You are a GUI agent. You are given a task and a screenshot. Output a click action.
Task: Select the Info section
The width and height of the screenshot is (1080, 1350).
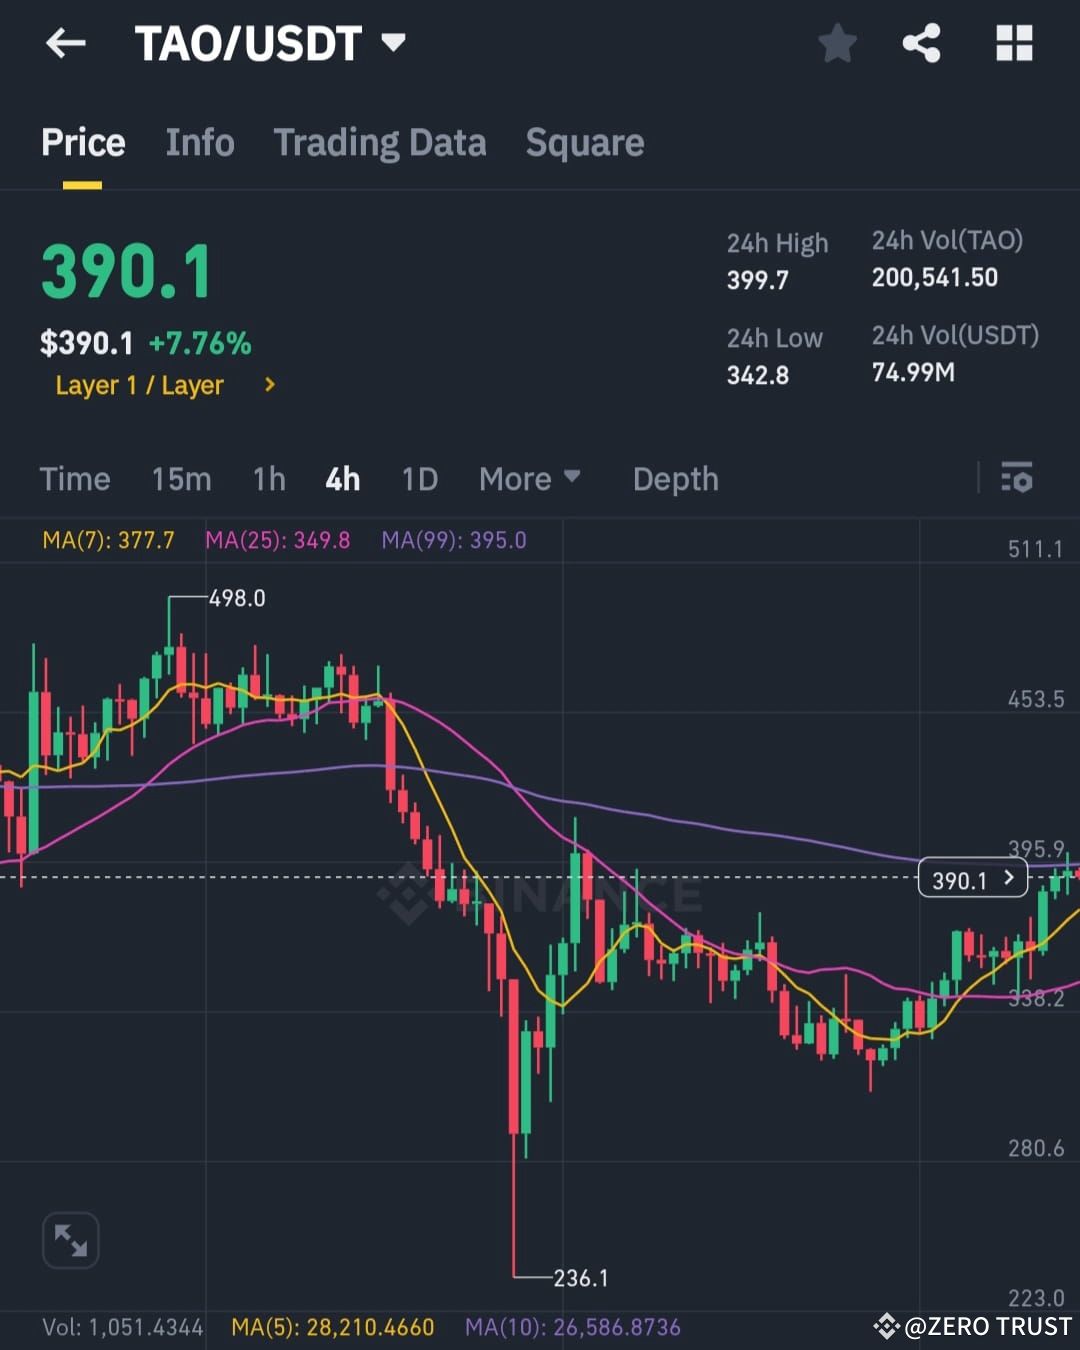pos(199,142)
